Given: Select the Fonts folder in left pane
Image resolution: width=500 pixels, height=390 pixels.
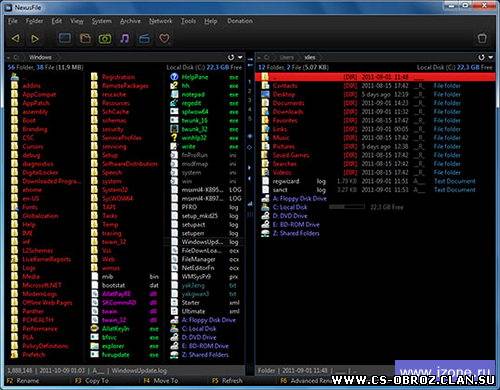Looking at the screenshot, I should pos(30,207).
